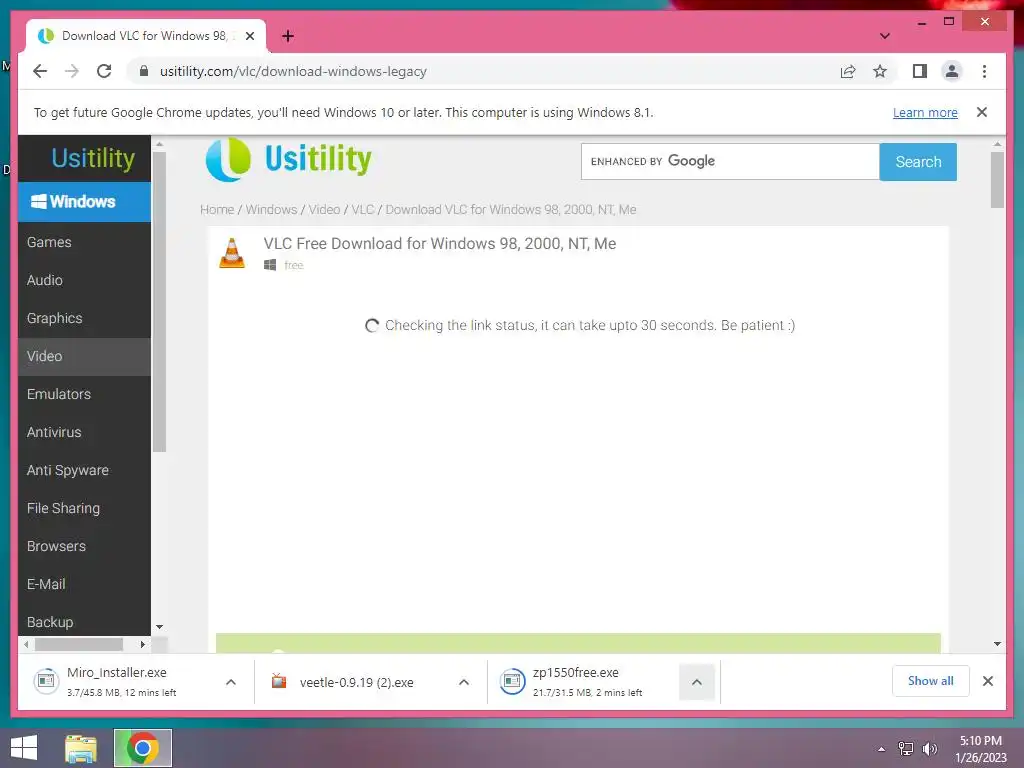This screenshot has height=768, width=1024.
Task: Open E-Mail category in sidebar
Action: click(84, 584)
